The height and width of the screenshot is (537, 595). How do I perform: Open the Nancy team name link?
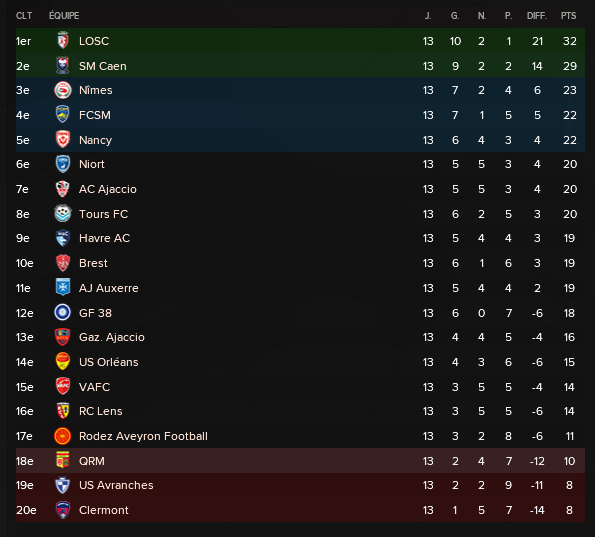click(95, 140)
